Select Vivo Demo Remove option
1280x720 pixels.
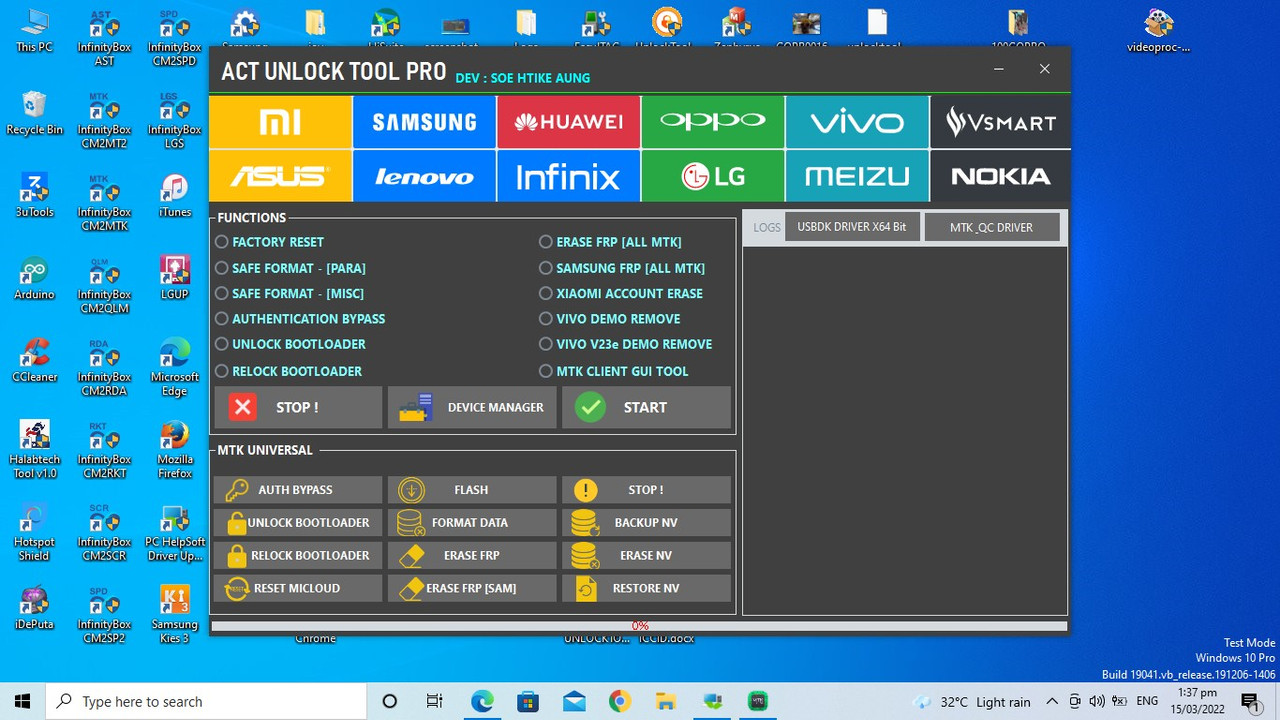coord(610,319)
